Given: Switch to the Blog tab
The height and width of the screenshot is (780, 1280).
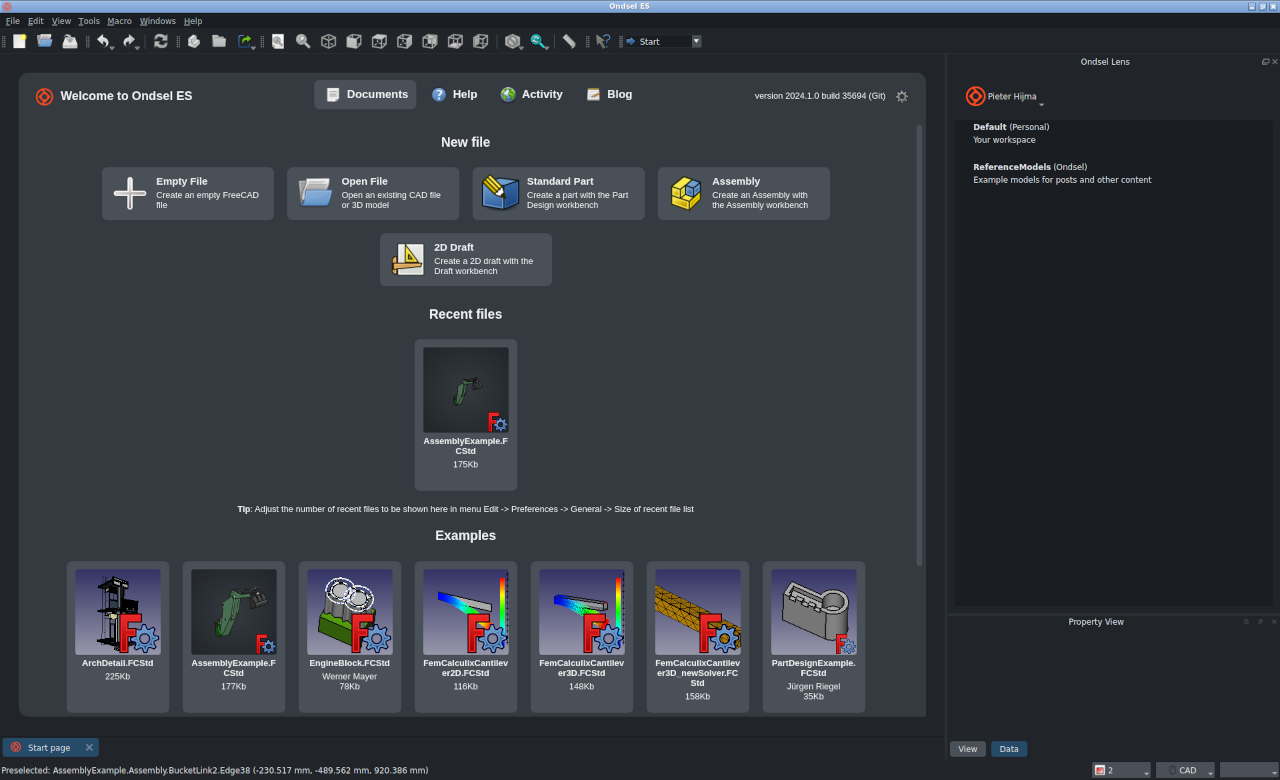Looking at the screenshot, I should point(609,94).
